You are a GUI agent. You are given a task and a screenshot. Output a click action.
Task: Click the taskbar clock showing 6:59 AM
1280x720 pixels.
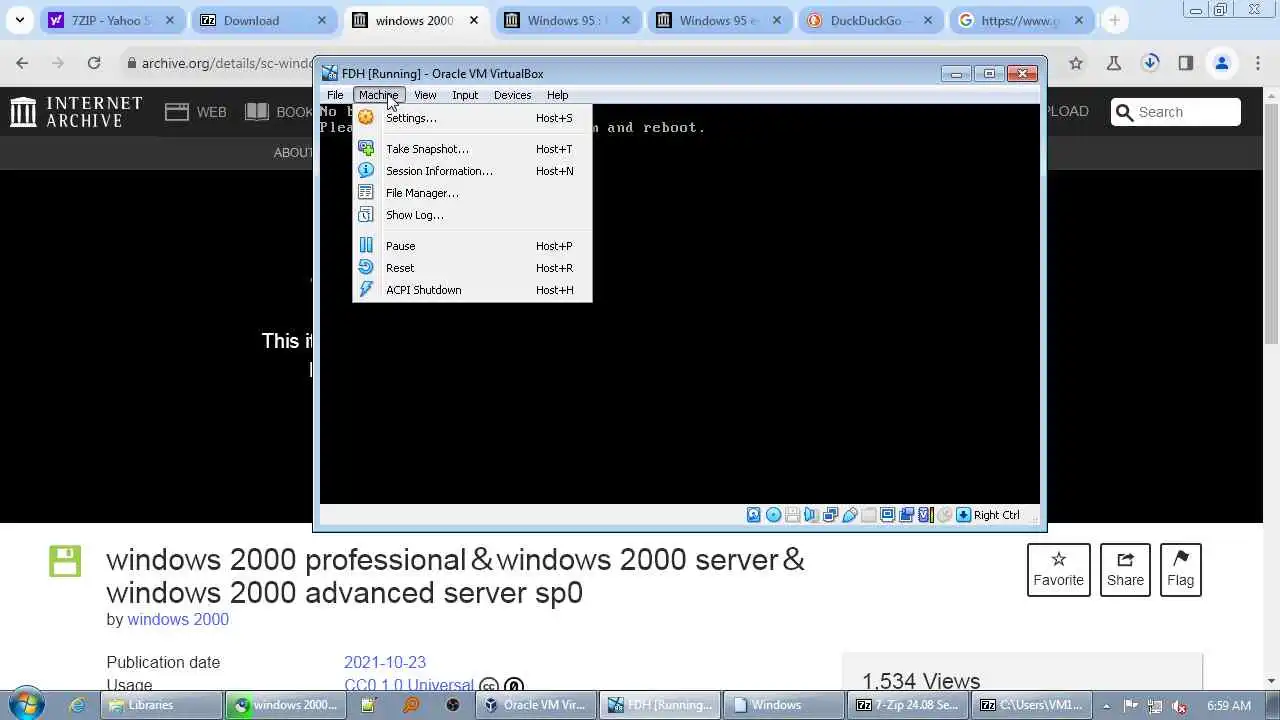coord(1229,705)
